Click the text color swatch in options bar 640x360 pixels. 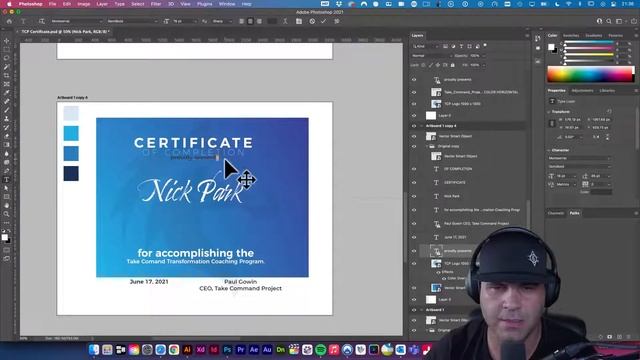(x=271, y=21)
